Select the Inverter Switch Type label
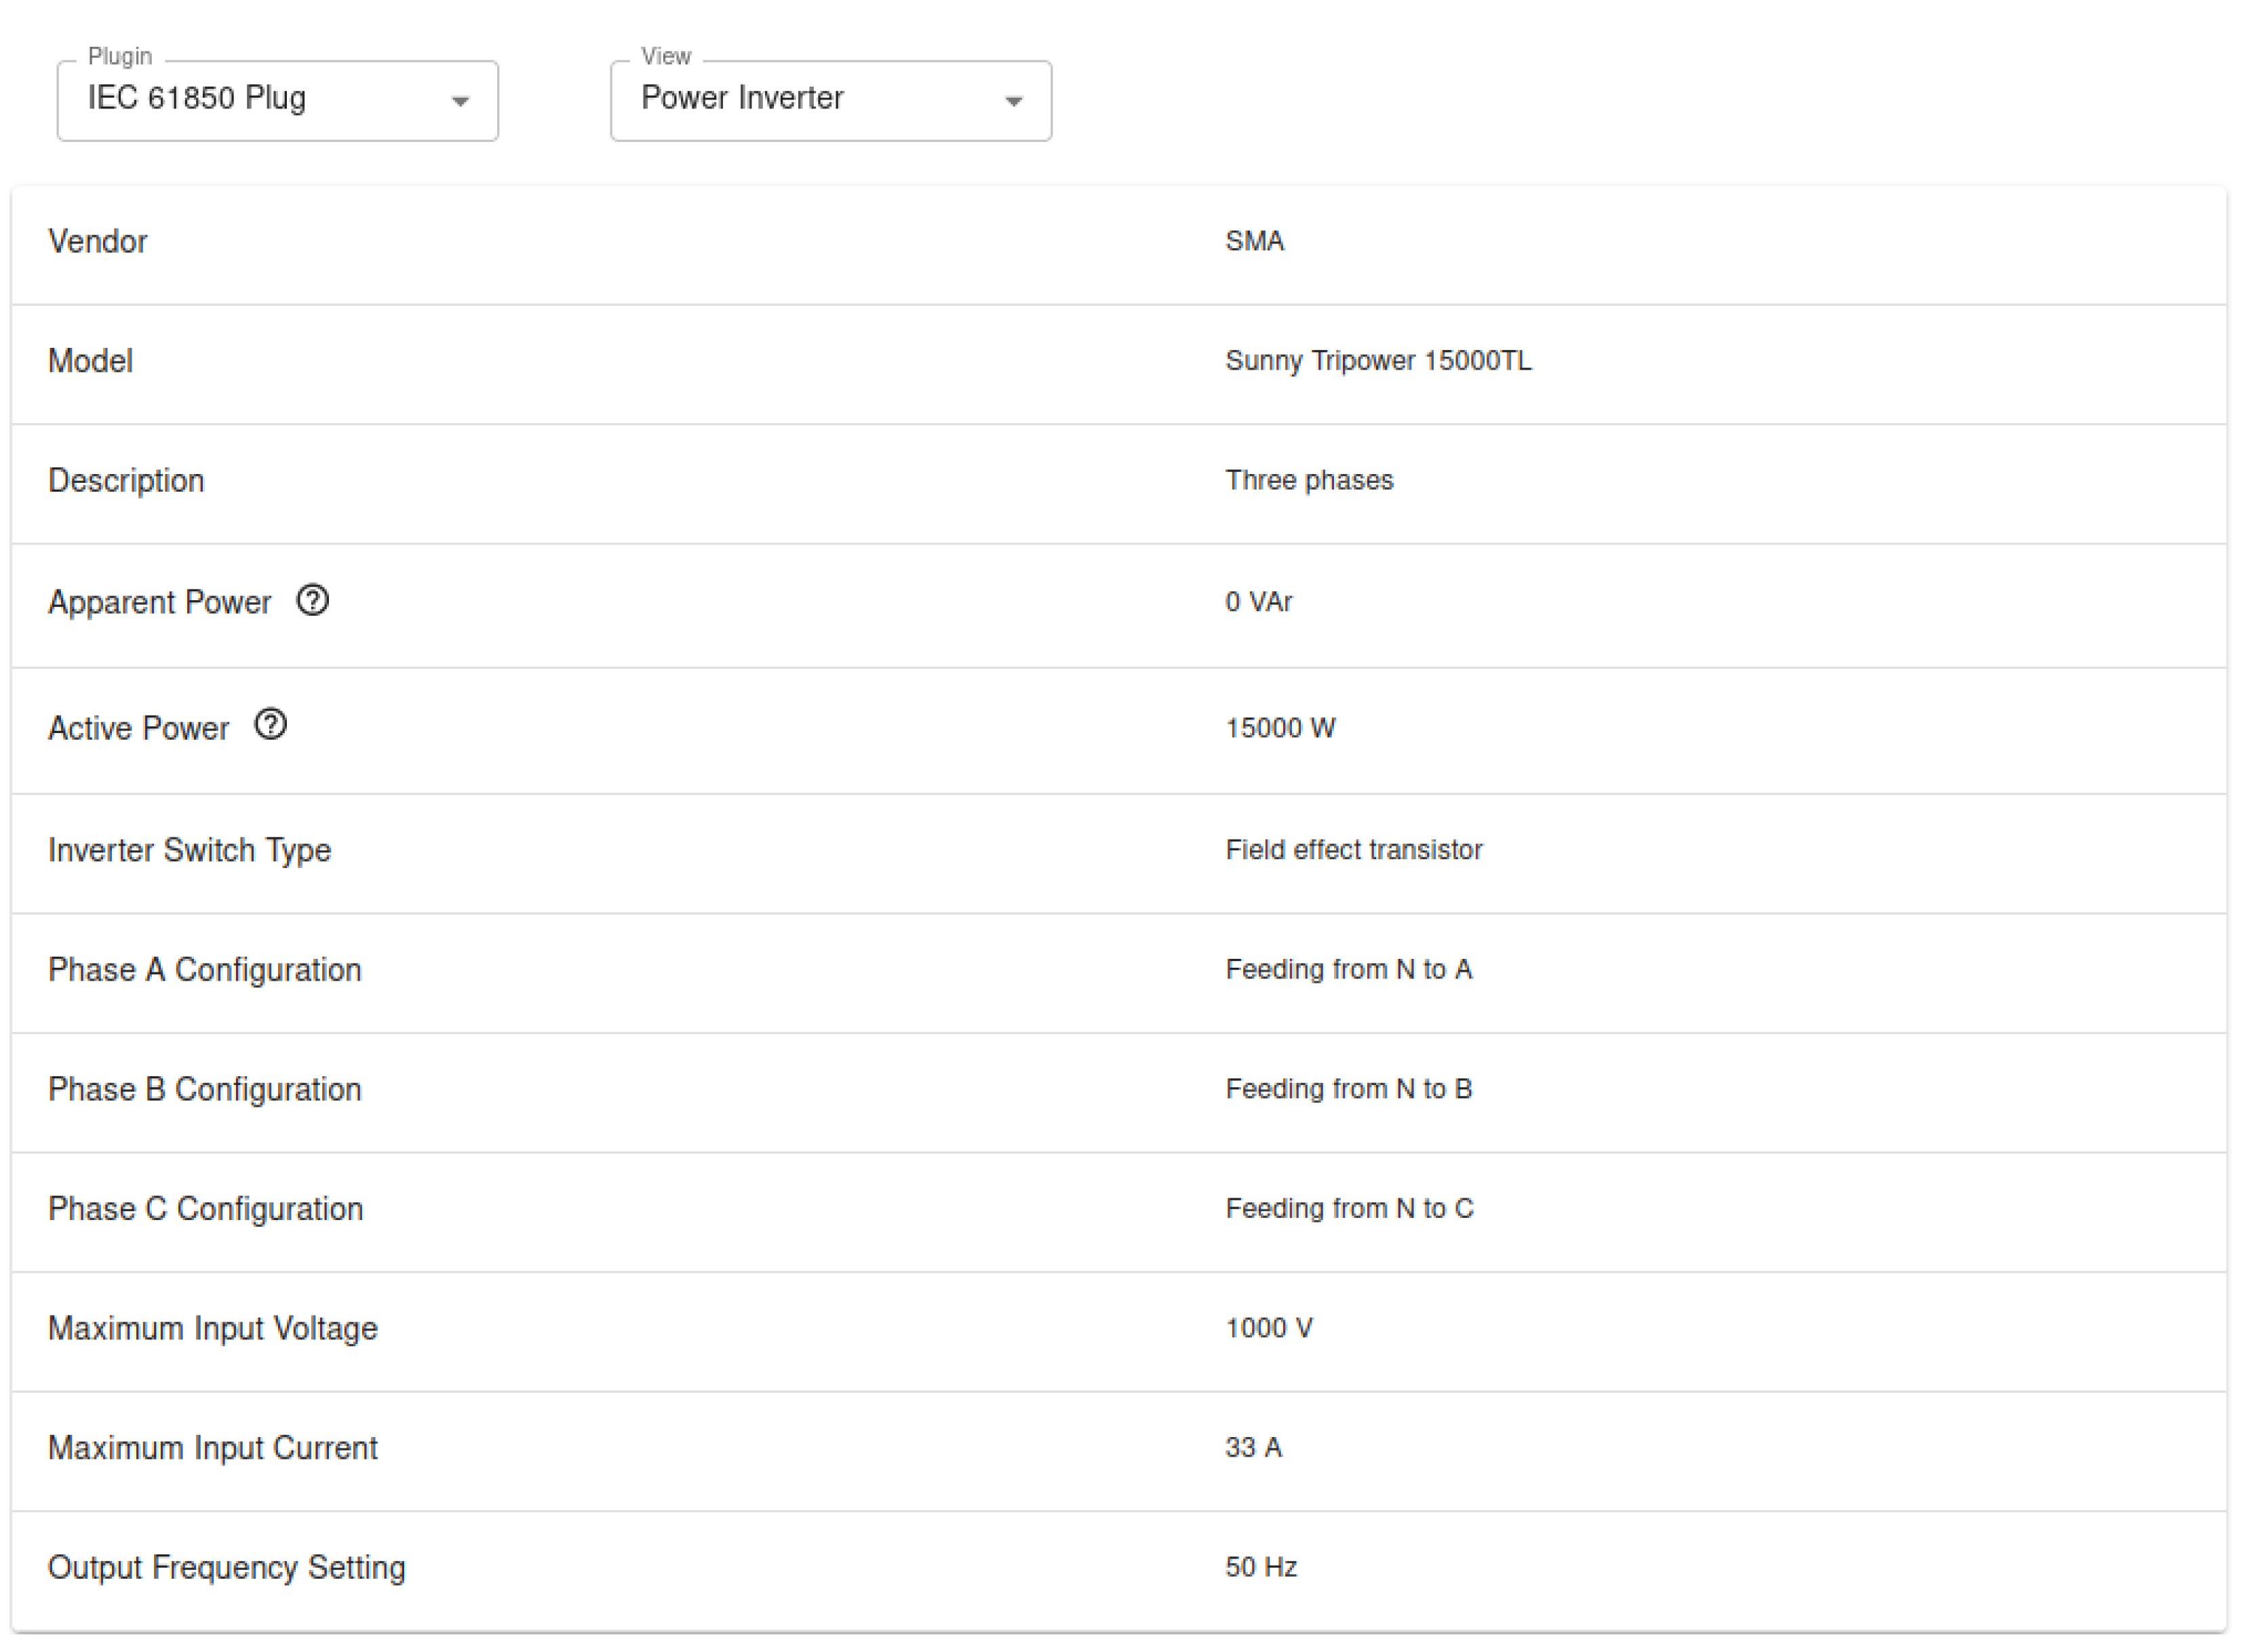Image resolution: width=2253 pixels, height=1652 pixels. [190, 850]
